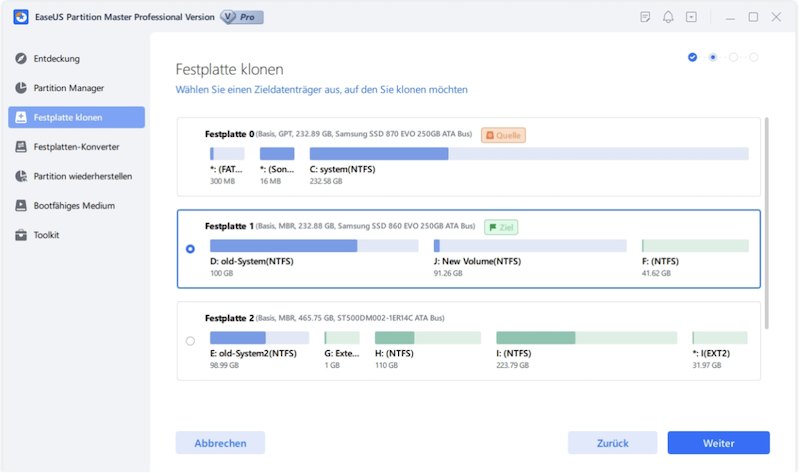
Task: Click the third step indicator circle
Action: click(733, 57)
